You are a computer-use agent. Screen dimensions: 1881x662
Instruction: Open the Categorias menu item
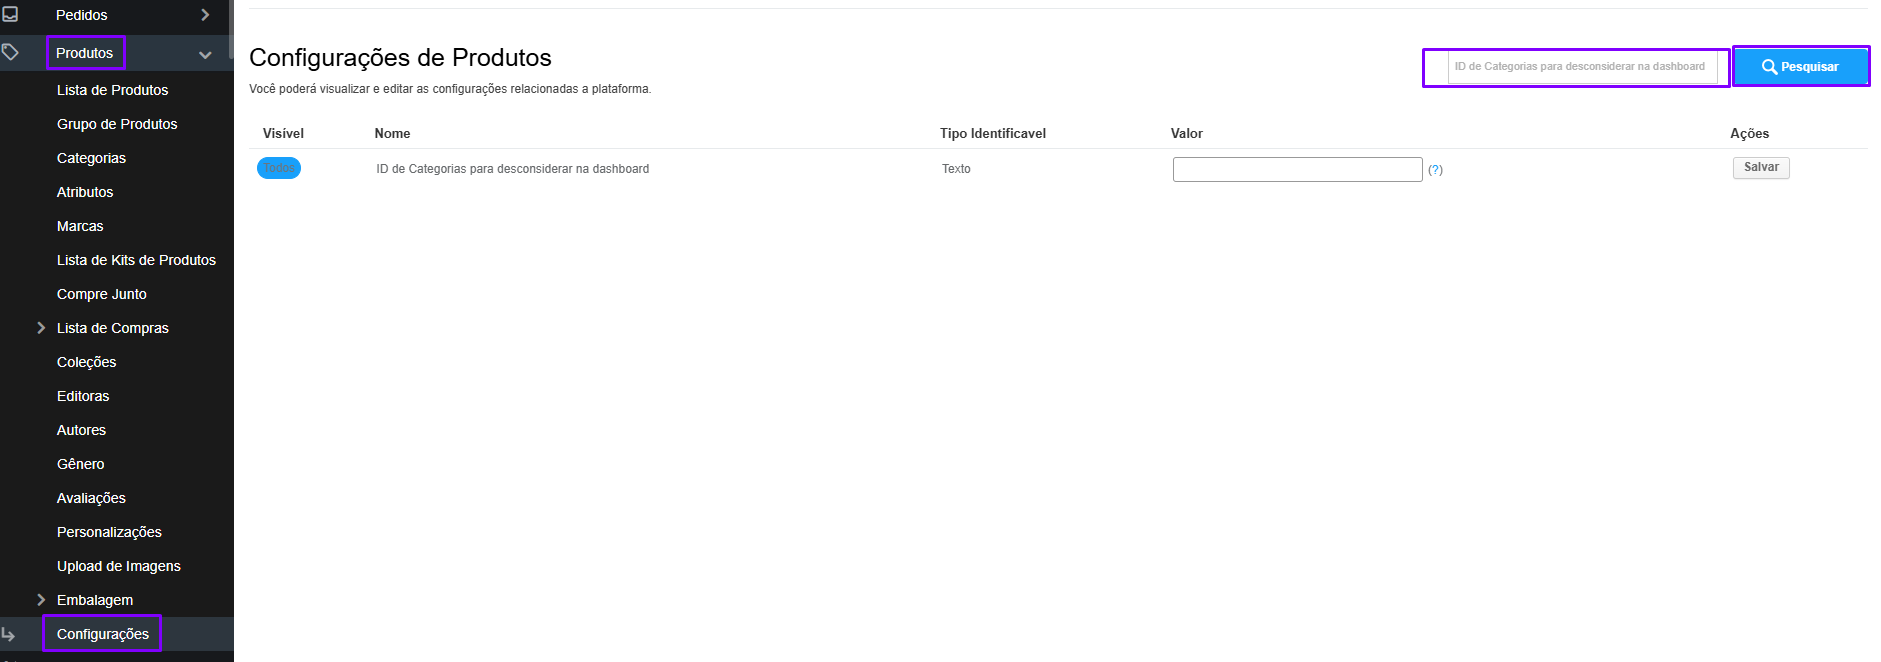[91, 158]
